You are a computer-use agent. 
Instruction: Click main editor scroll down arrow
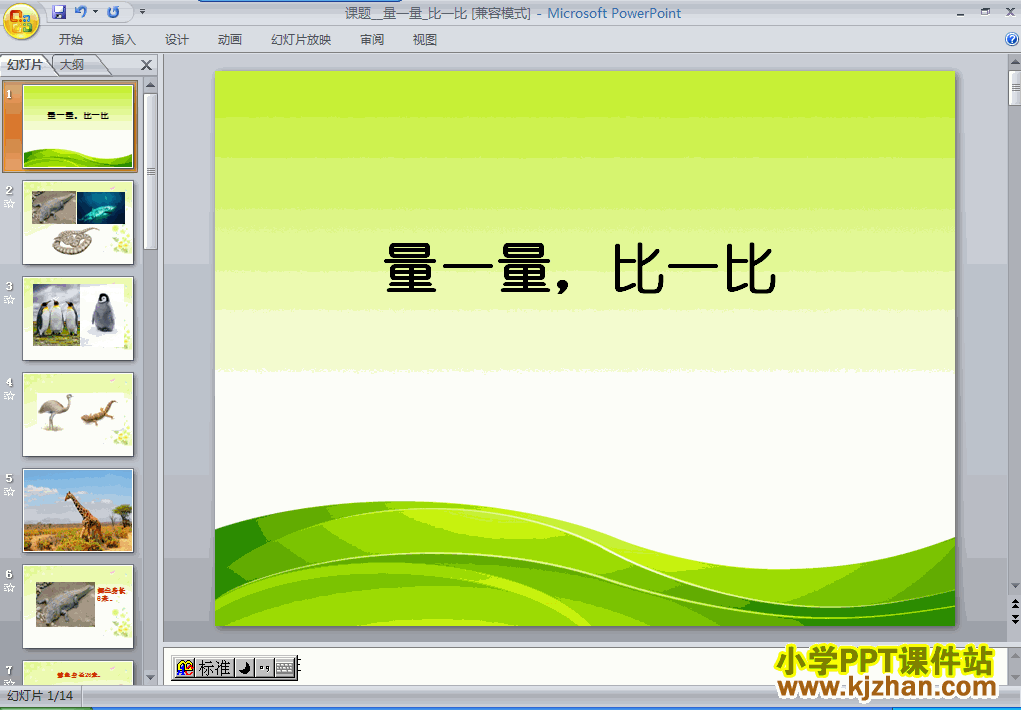pyautogui.click(x=1014, y=586)
